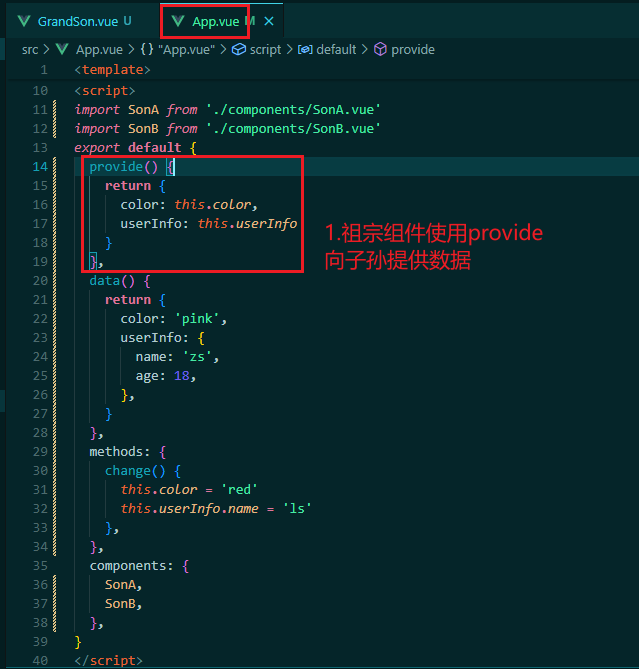Click the return keyword on line 21
This screenshot has width=639, height=669.
[x=128, y=300]
